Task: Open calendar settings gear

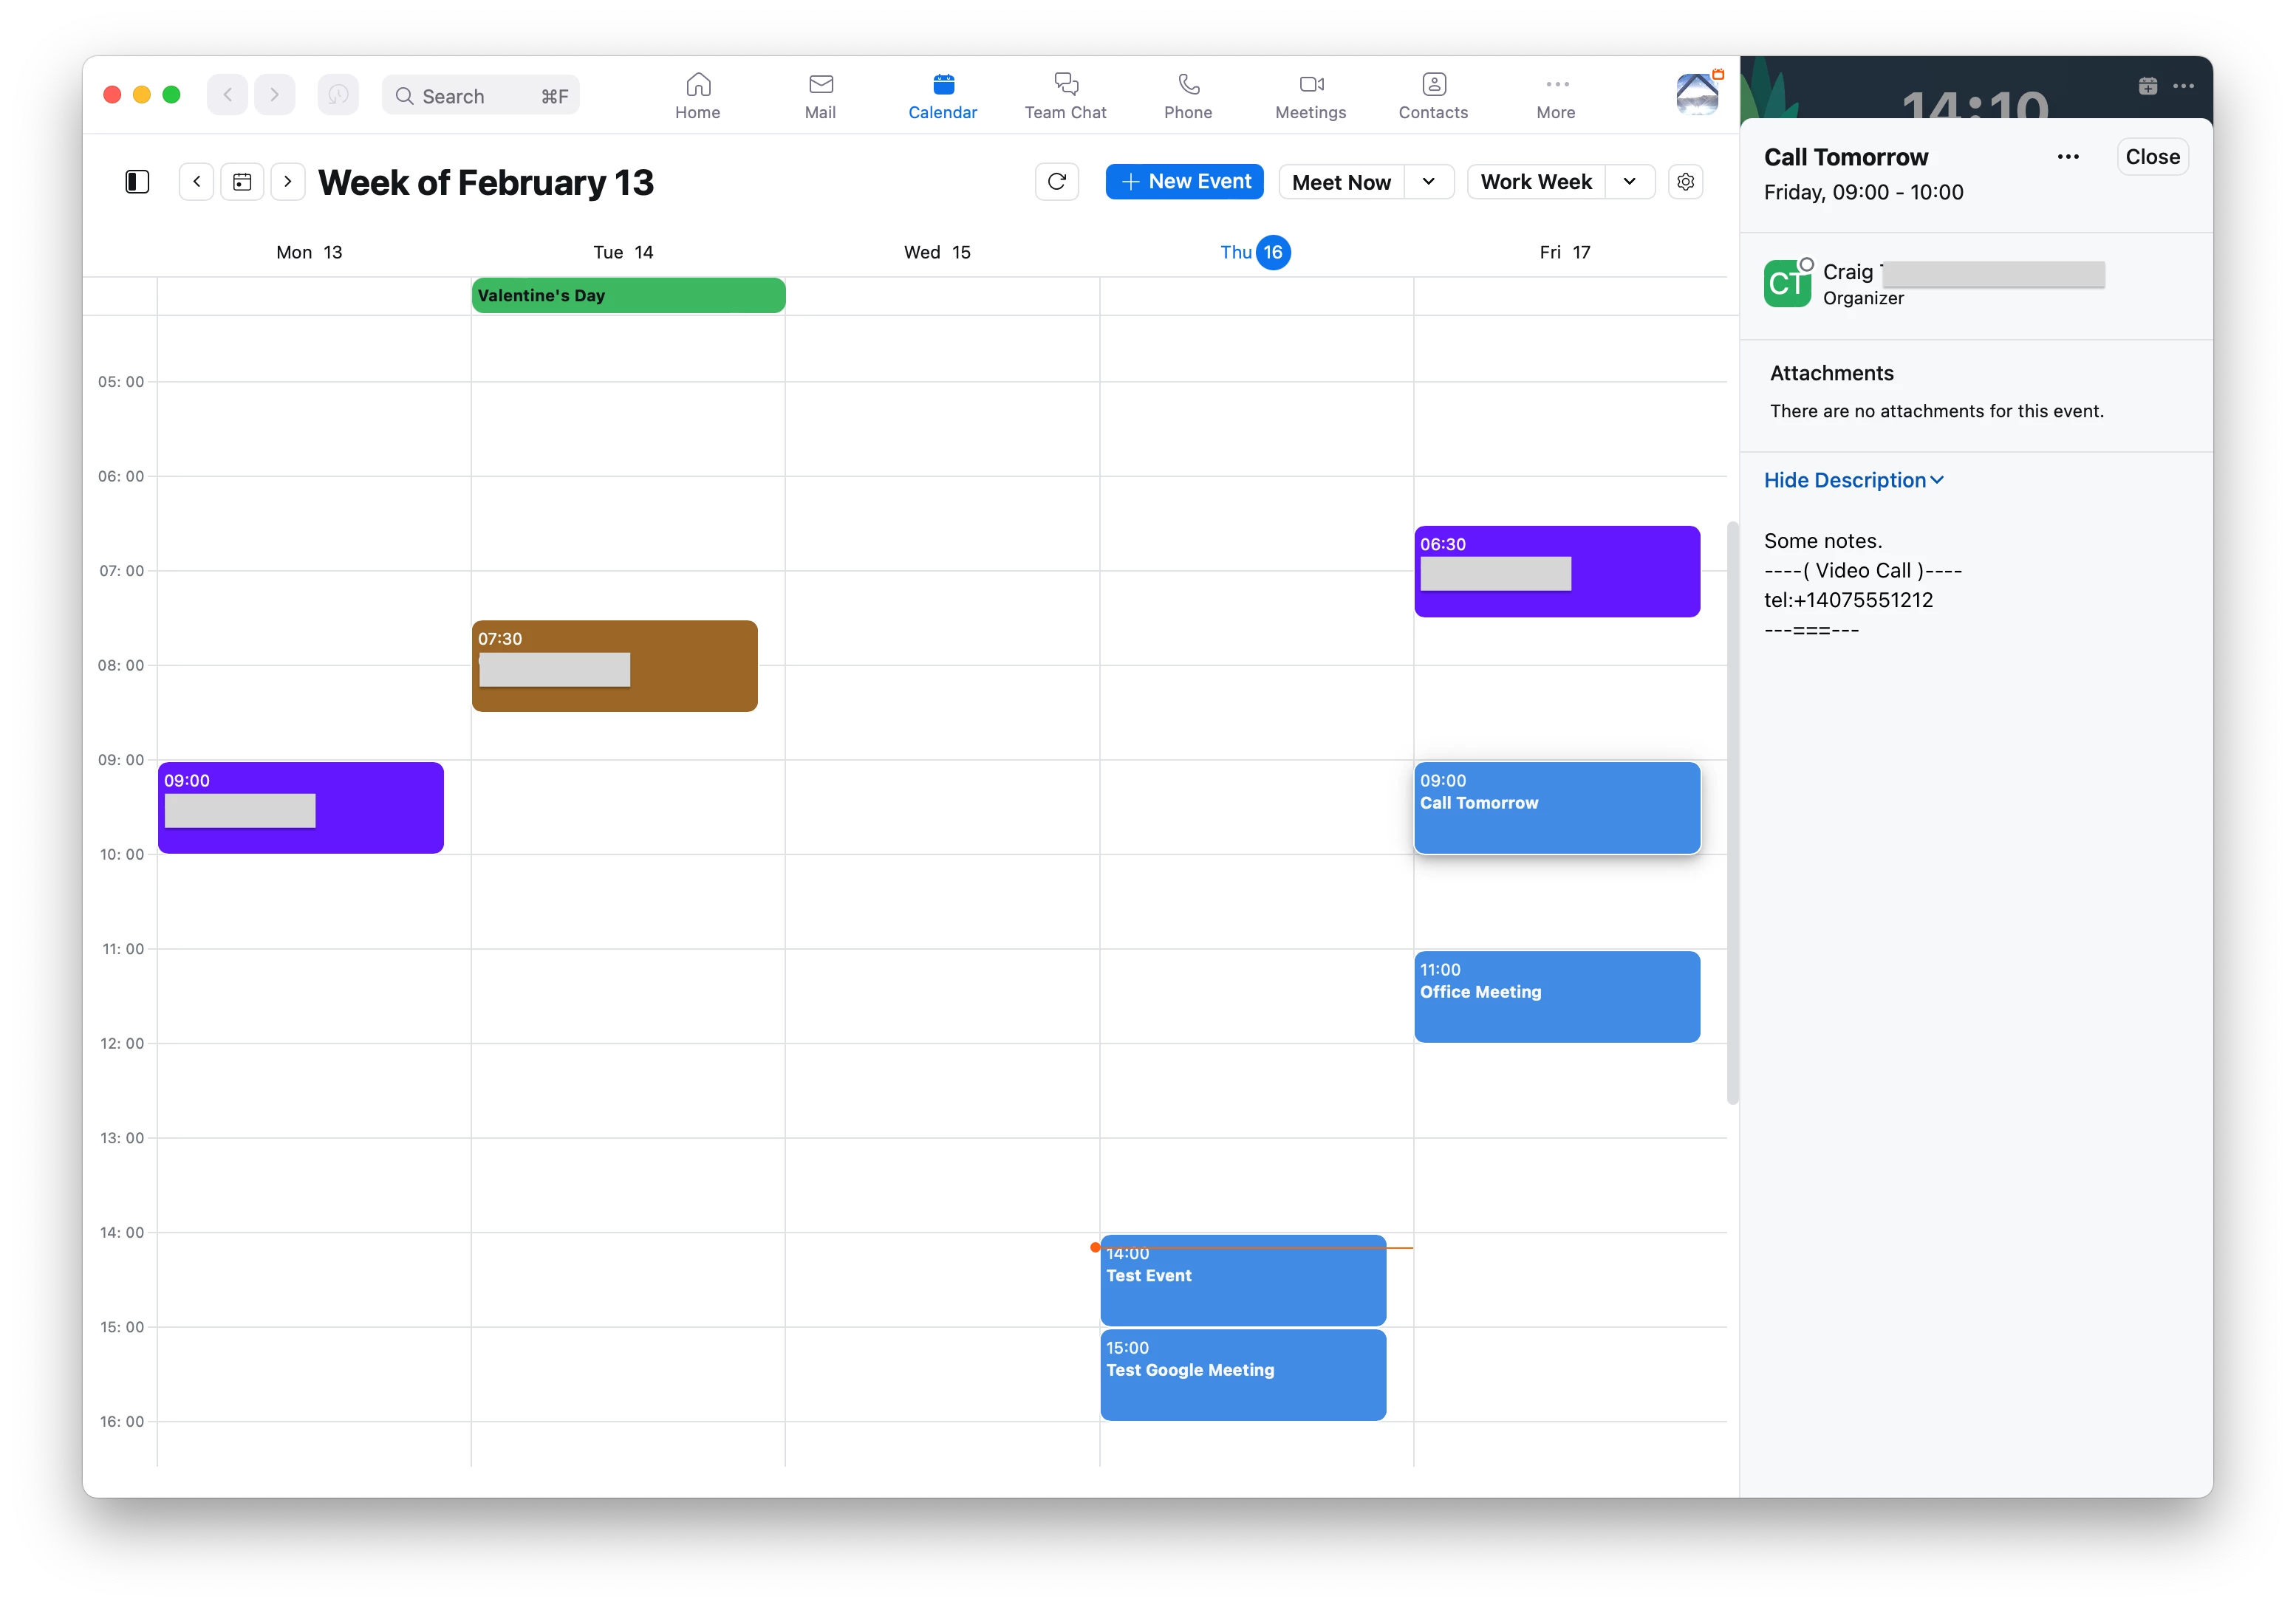Action: point(1685,182)
